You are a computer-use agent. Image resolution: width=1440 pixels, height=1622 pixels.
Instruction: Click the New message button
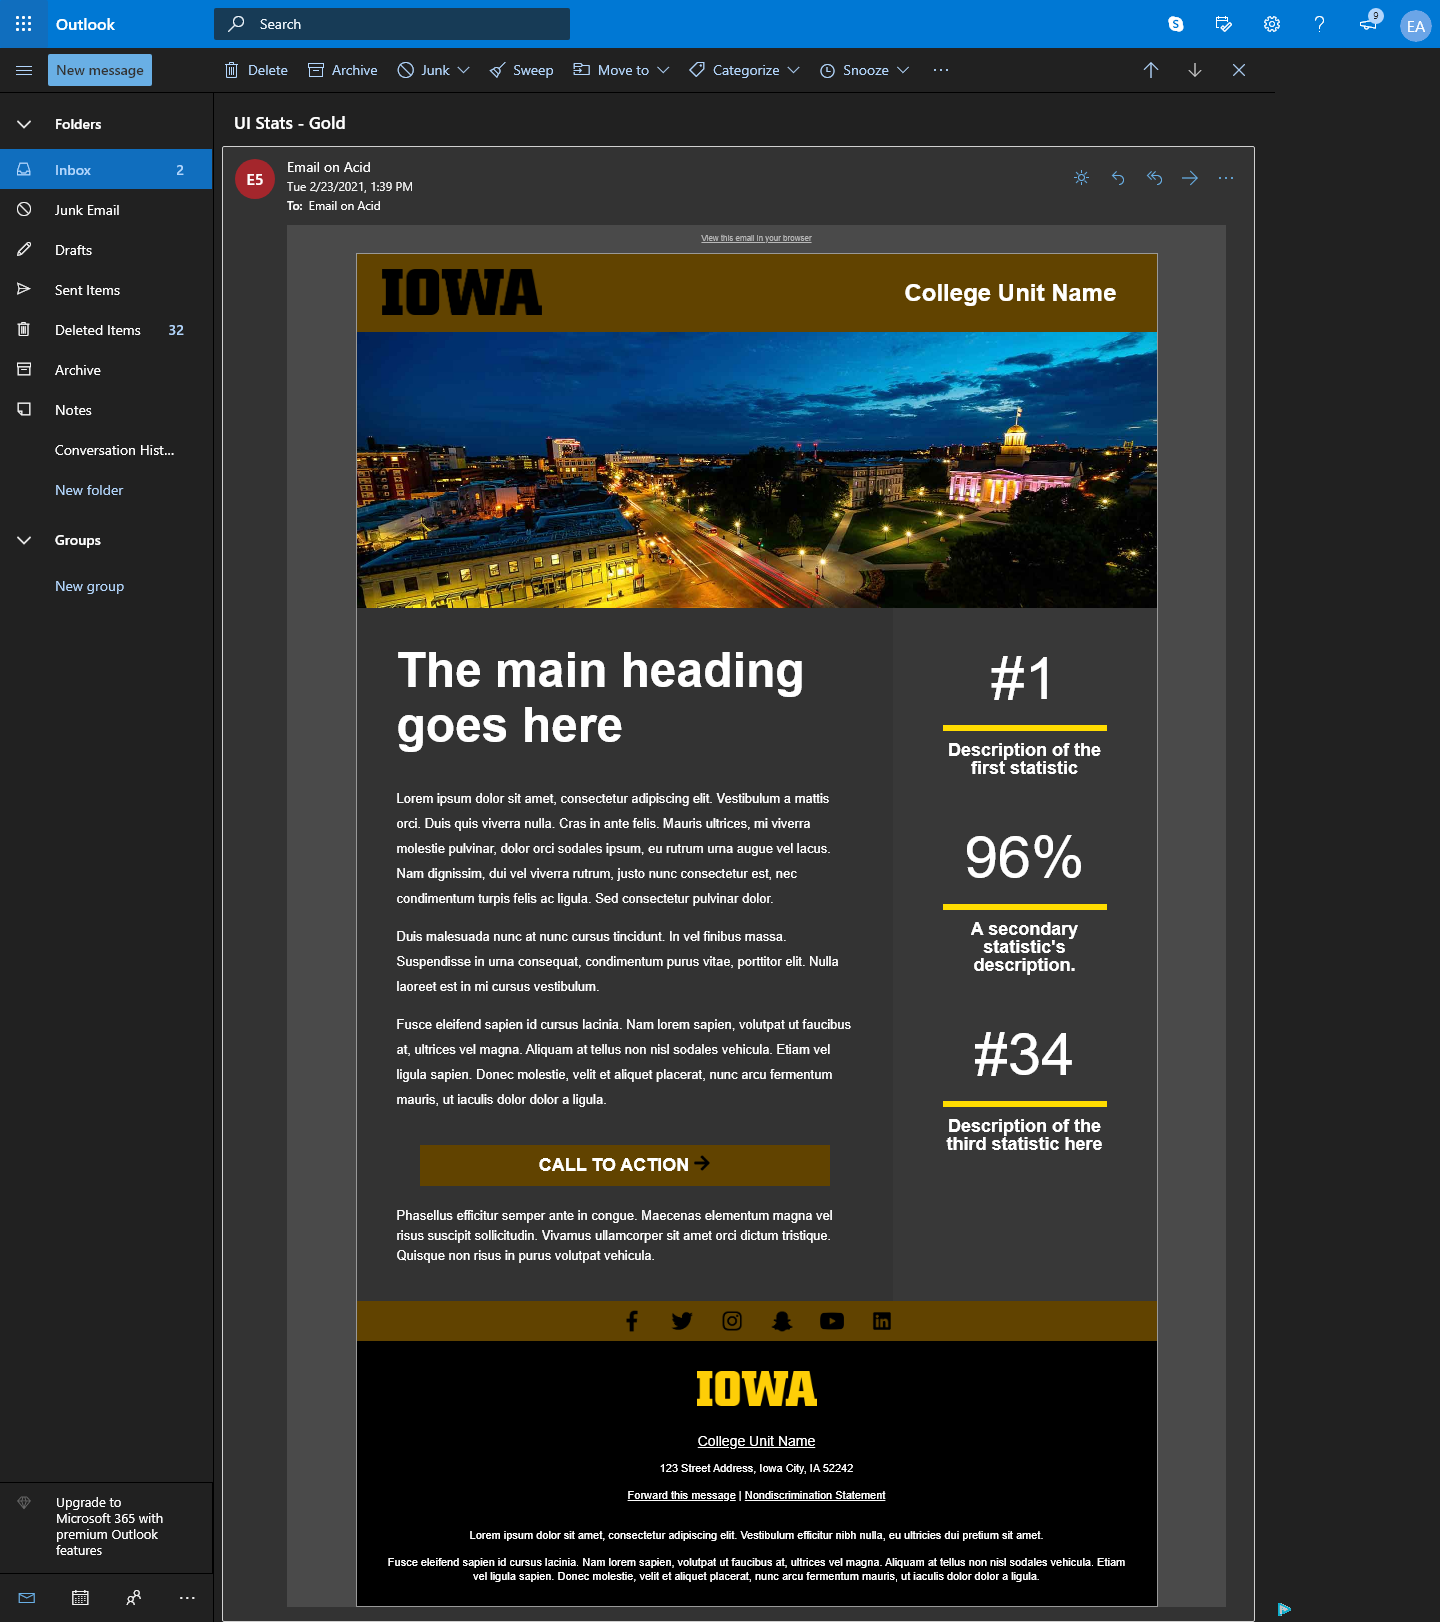[x=100, y=70]
